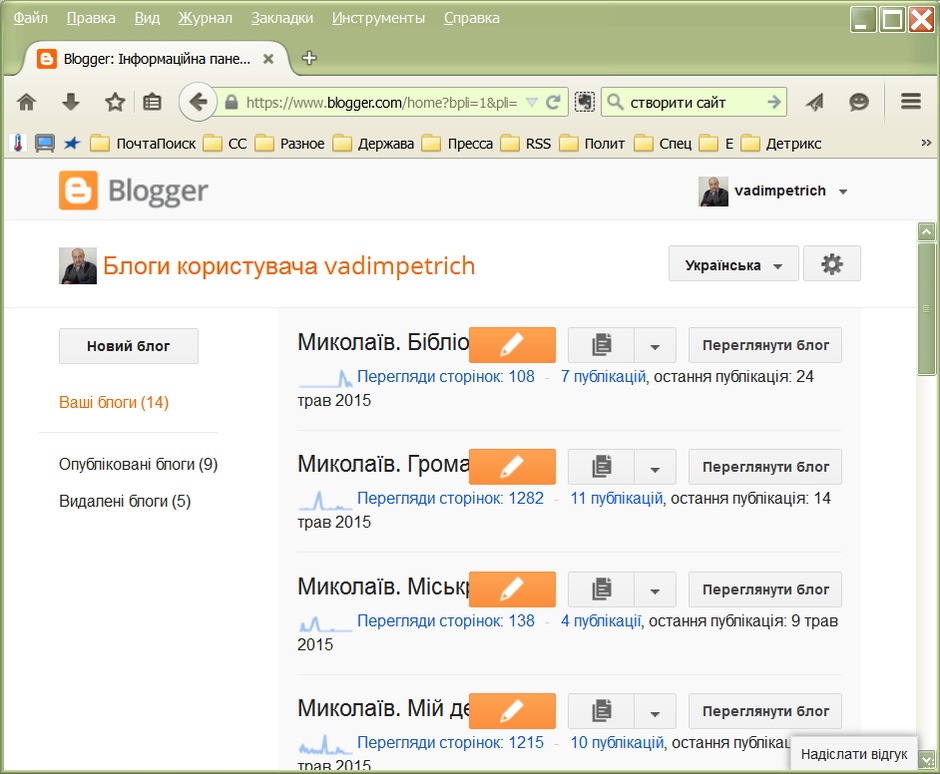Open Перегляди сторінок: 108 link
Screen dimensions: 940x774
[x=445, y=377]
